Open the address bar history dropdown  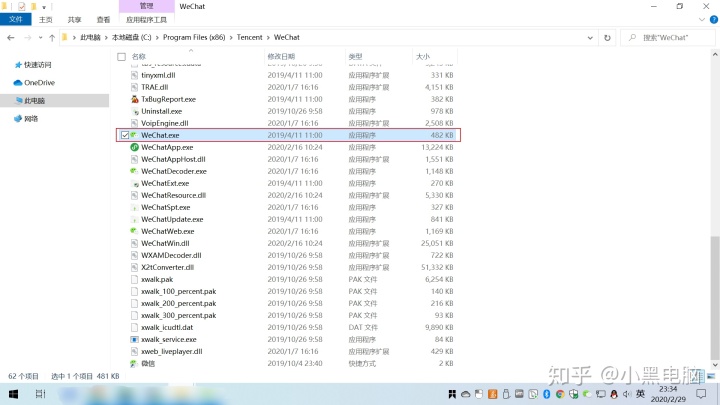point(590,38)
